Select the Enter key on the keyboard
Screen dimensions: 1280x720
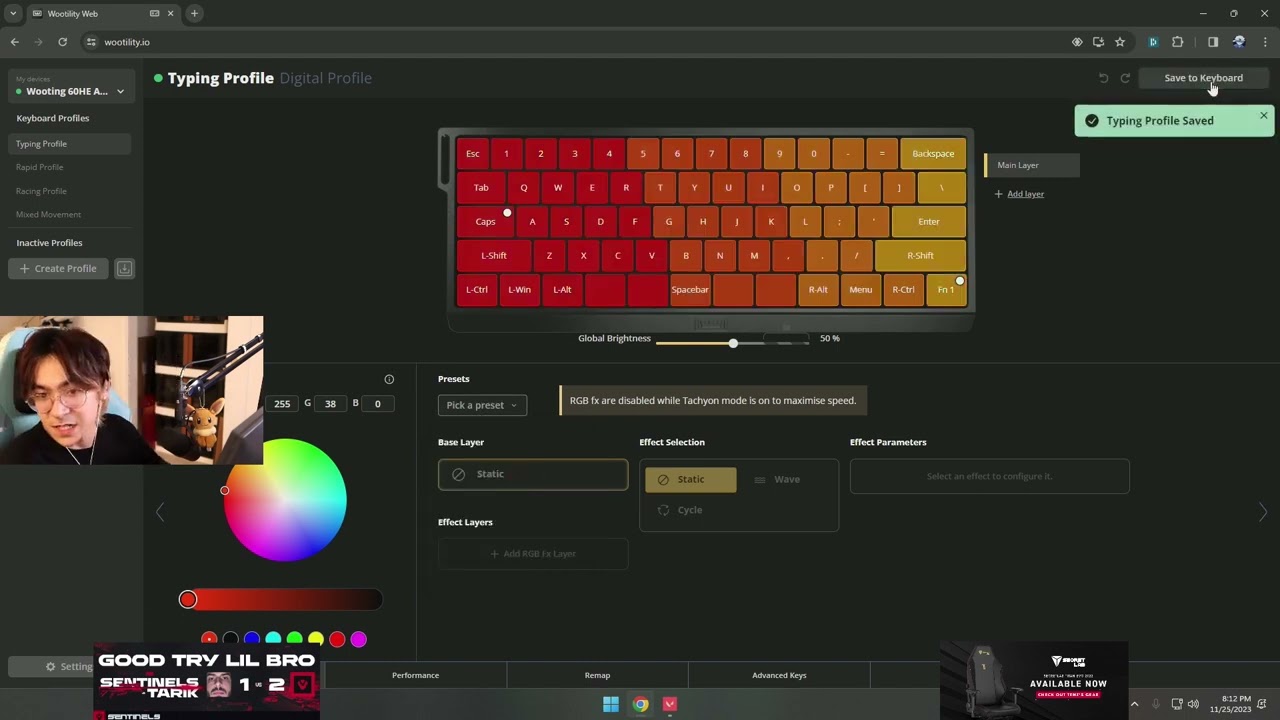tap(929, 222)
